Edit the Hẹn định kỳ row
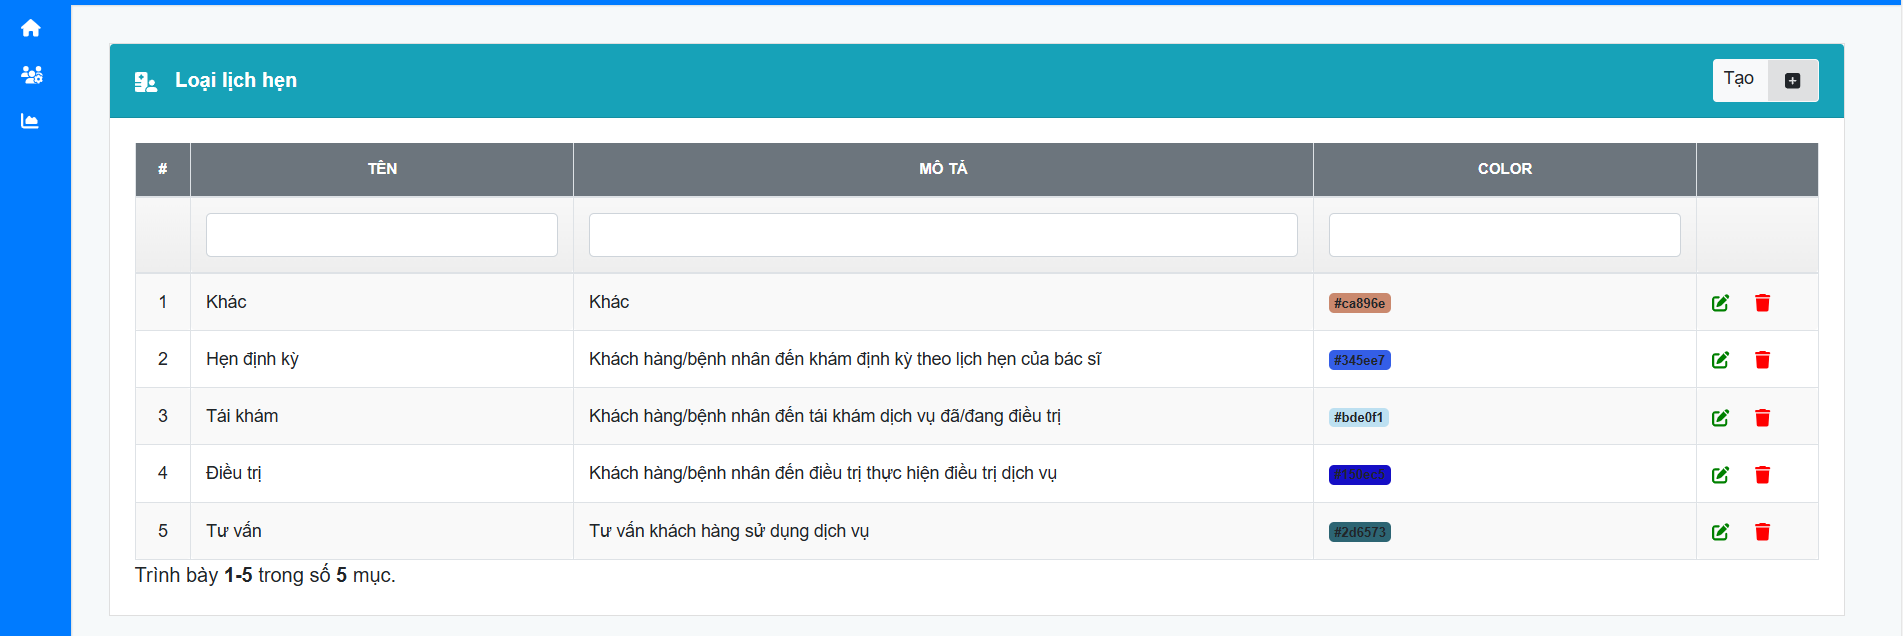This screenshot has width=1903, height=636. point(1720,360)
